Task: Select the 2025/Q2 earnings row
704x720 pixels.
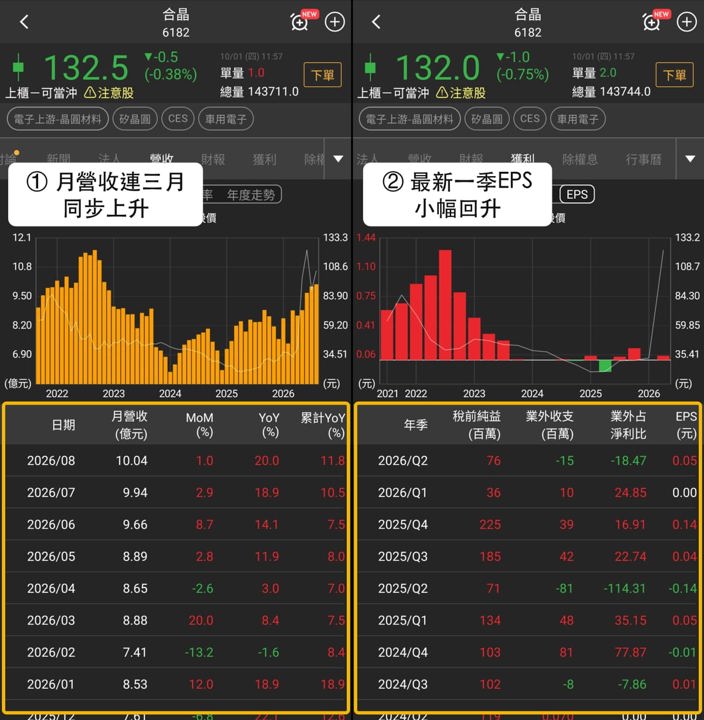Action: [x=528, y=588]
